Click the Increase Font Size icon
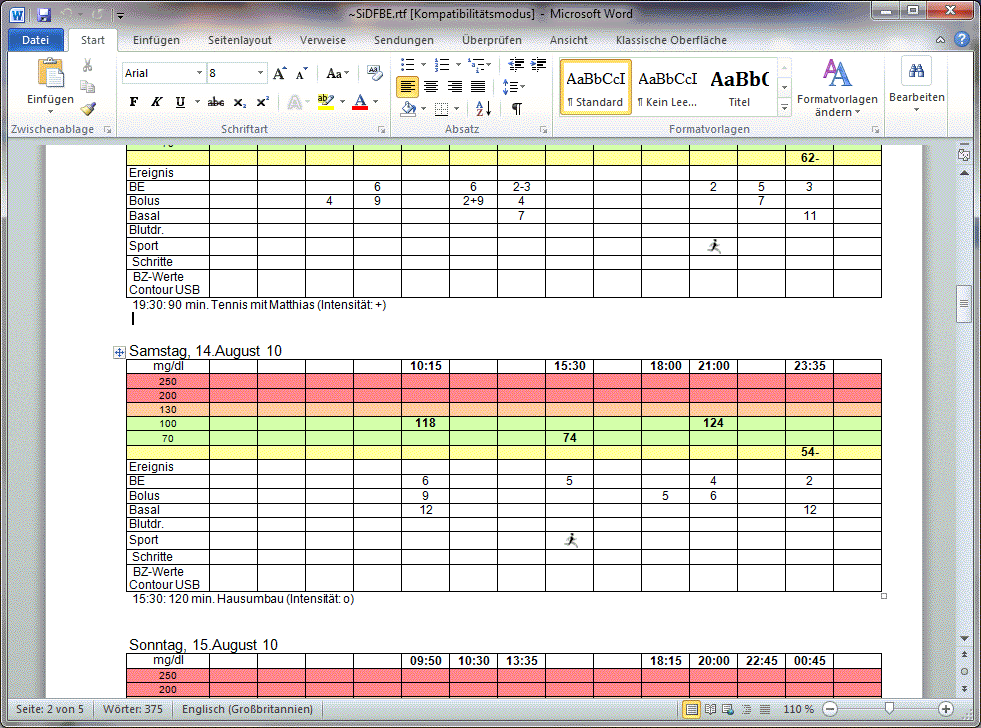 (x=280, y=73)
